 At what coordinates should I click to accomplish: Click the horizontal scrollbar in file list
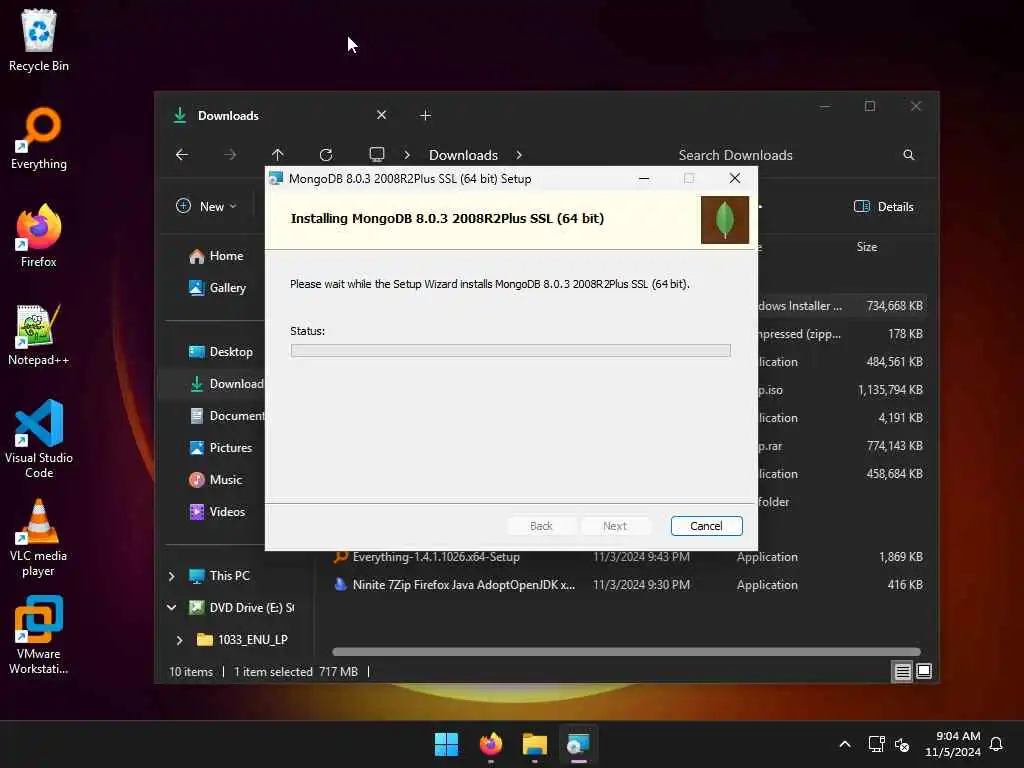pos(626,652)
